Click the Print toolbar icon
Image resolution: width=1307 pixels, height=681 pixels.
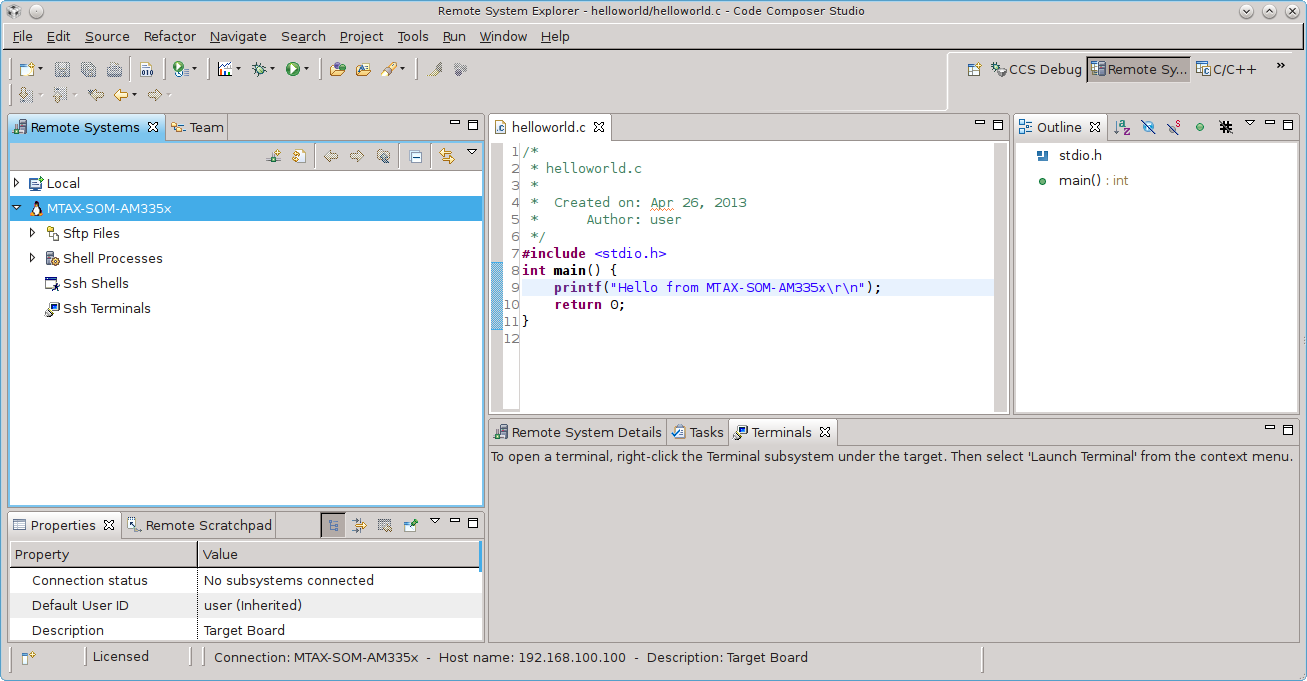coord(114,69)
